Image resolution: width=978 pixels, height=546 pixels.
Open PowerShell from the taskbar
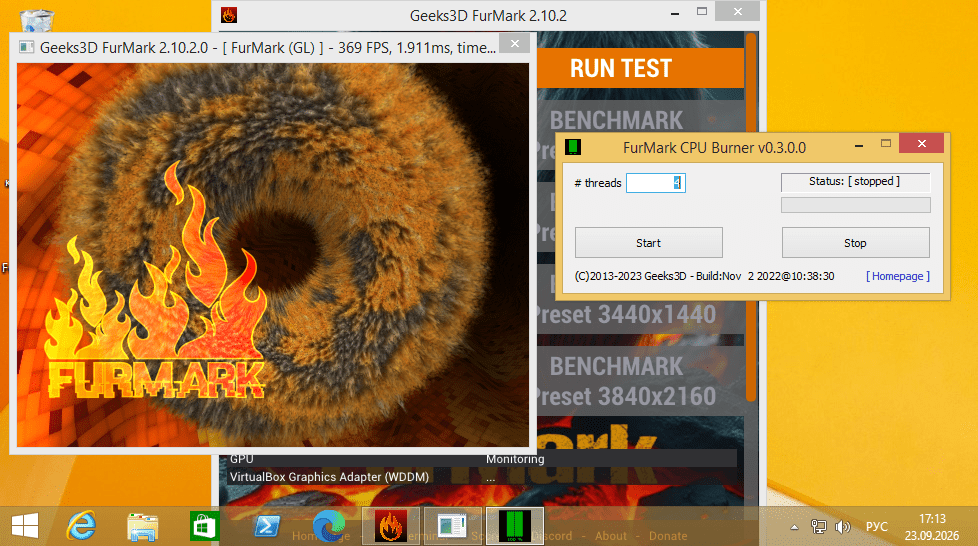267,526
